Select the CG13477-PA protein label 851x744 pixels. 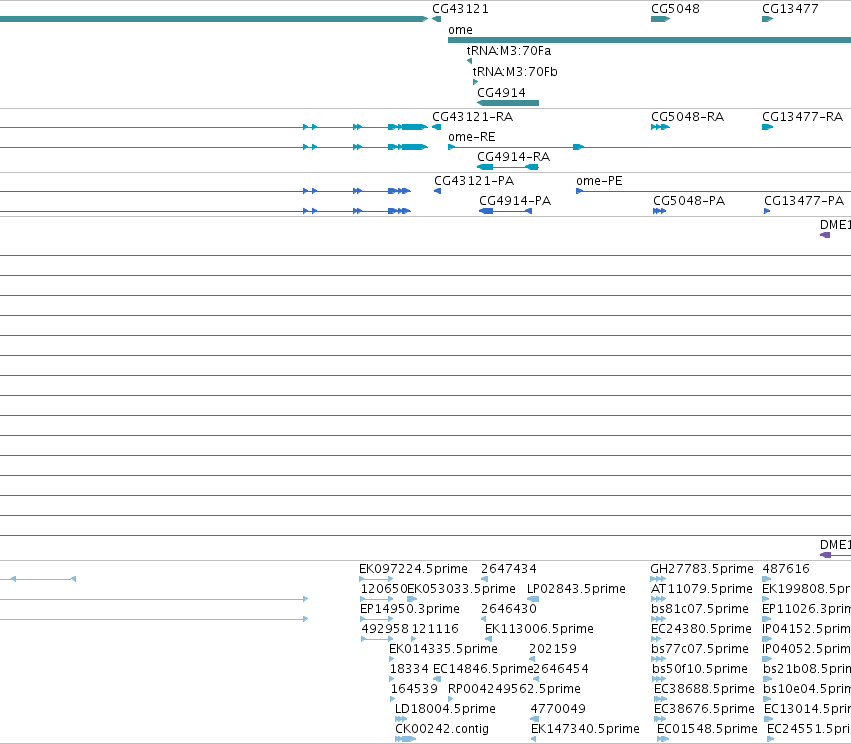pos(804,201)
